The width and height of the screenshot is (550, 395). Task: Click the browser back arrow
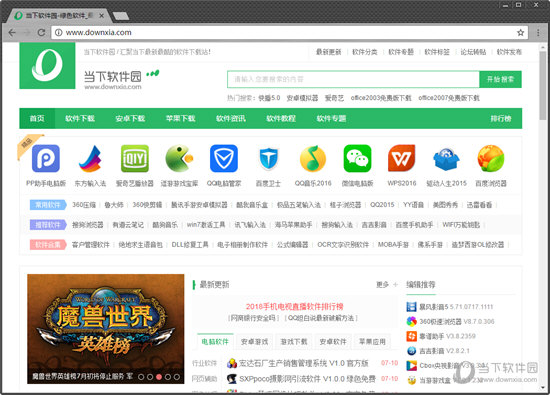[12, 33]
